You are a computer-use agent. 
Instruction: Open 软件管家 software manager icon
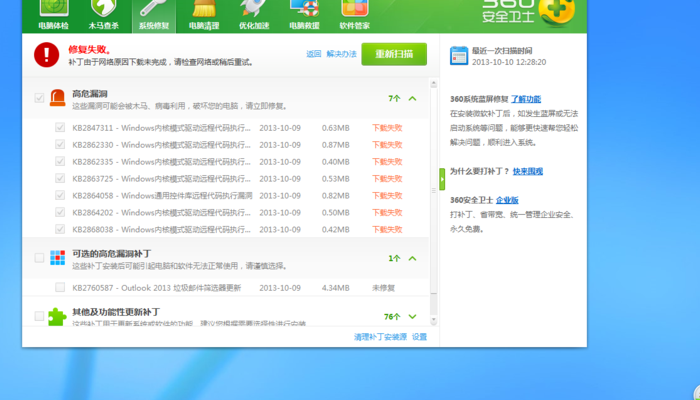point(354,9)
